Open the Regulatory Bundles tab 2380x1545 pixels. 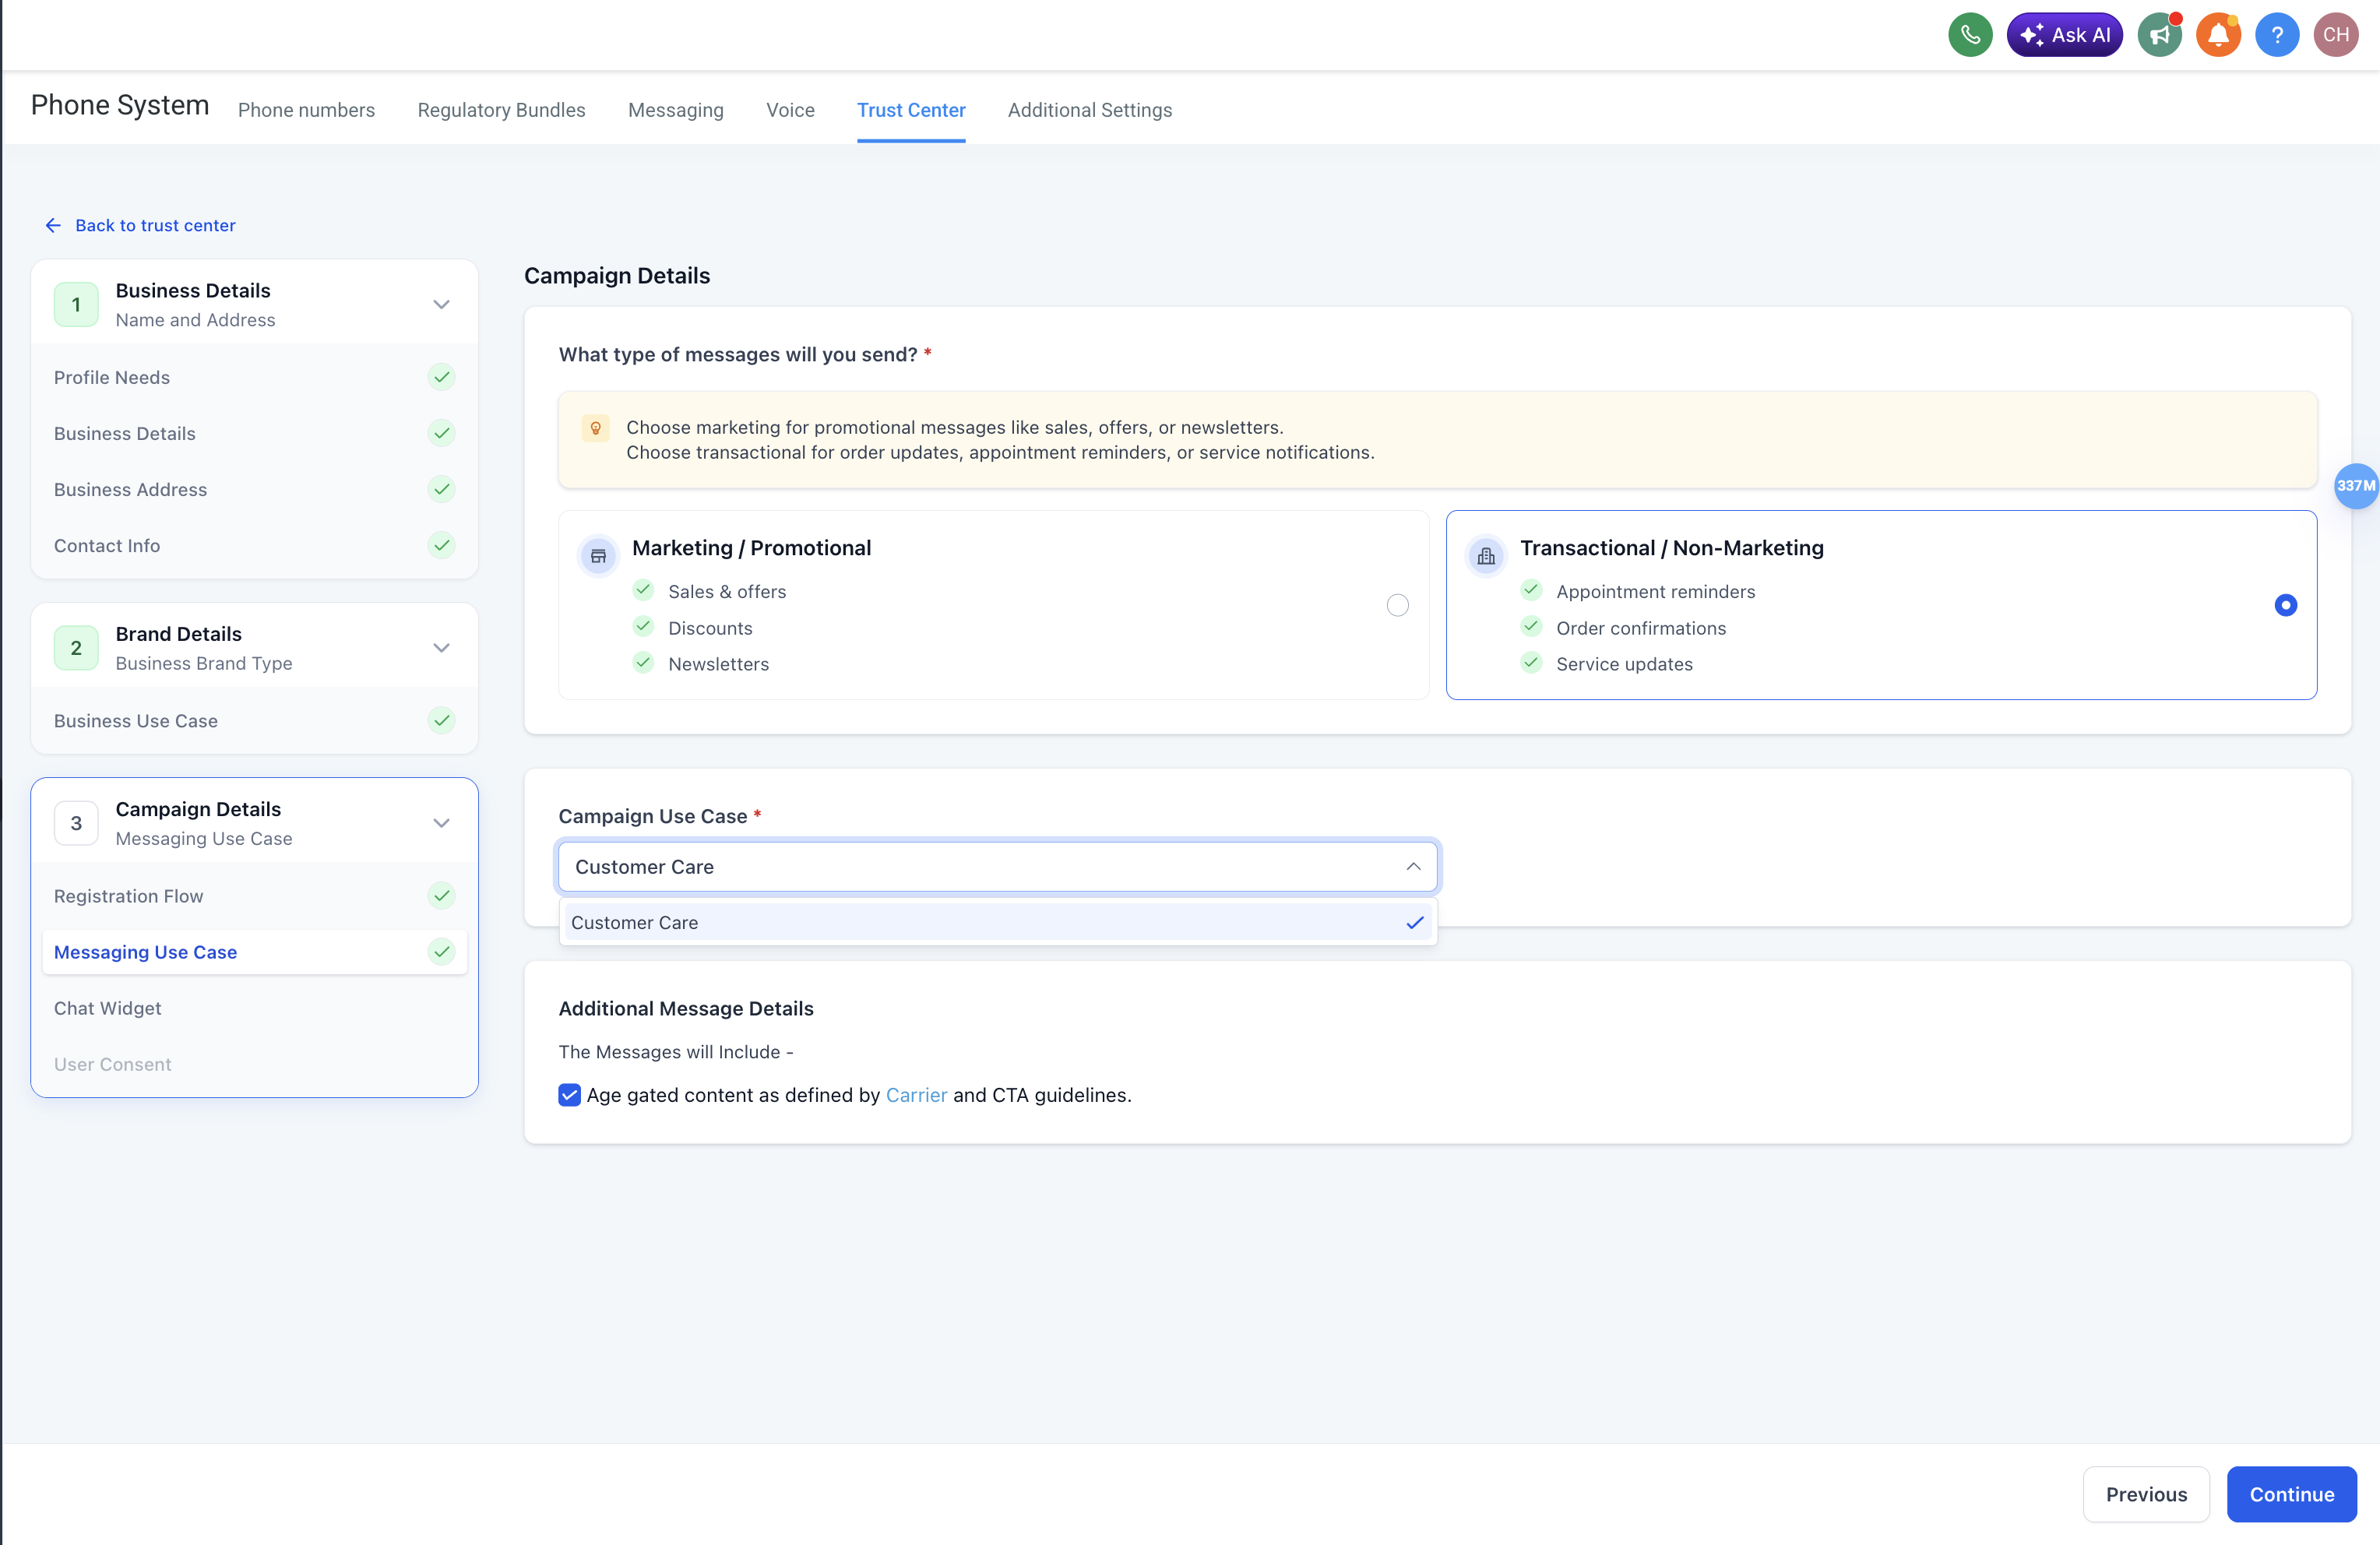pyautogui.click(x=501, y=110)
